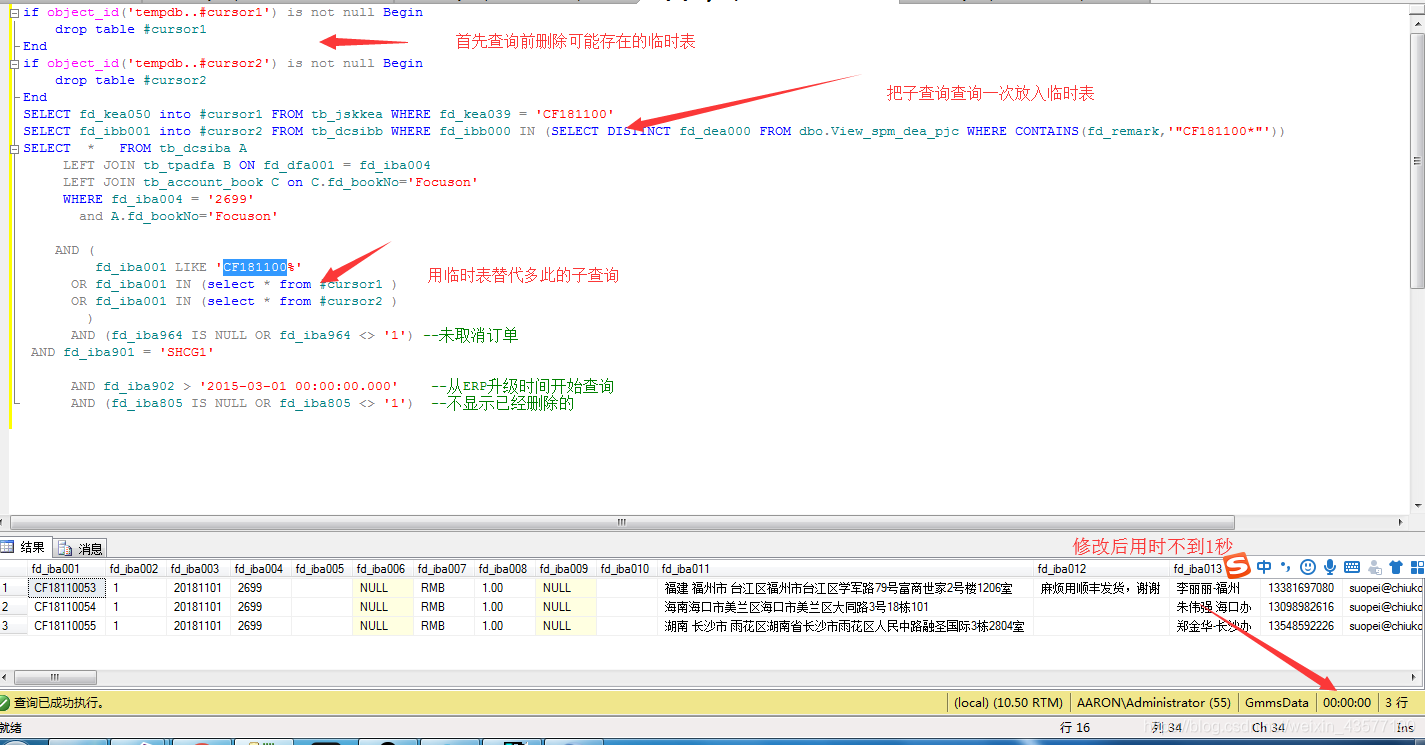The height and width of the screenshot is (745, 1425).
Task: Click status bar server (local) (10.50 RTM)
Action: (x=1008, y=703)
